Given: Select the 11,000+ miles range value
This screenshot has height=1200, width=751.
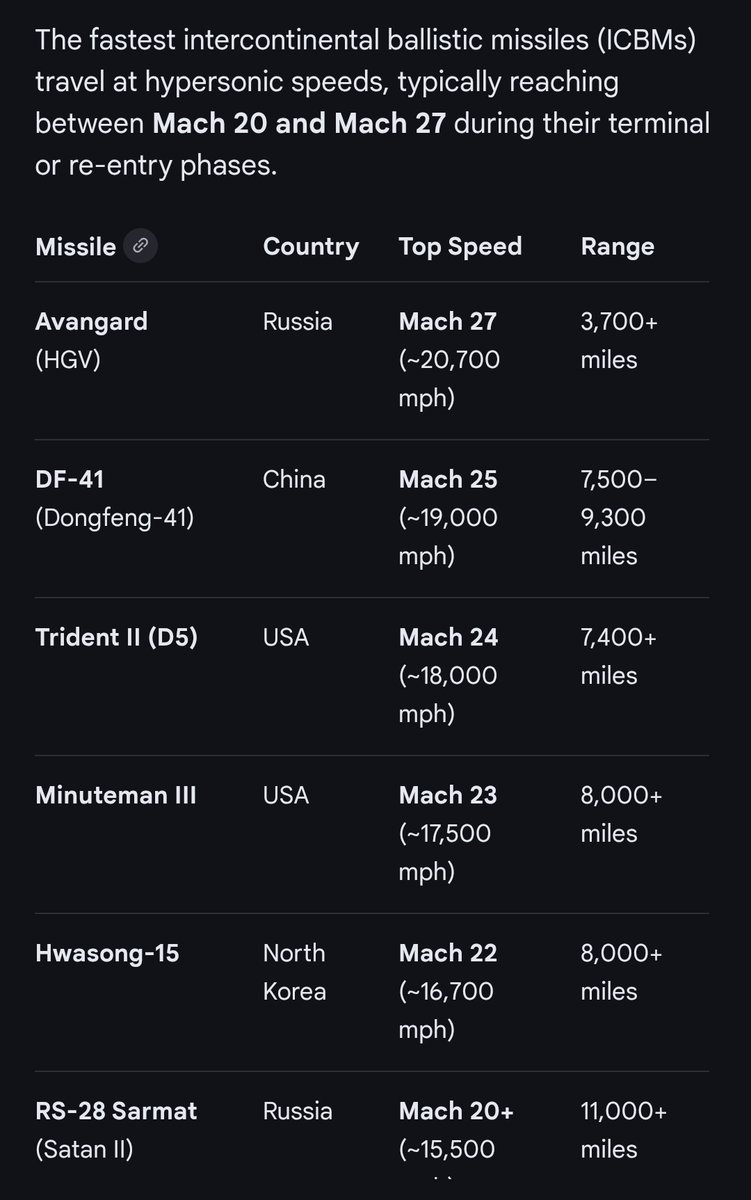Looking at the screenshot, I should click(x=623, y=1130).
